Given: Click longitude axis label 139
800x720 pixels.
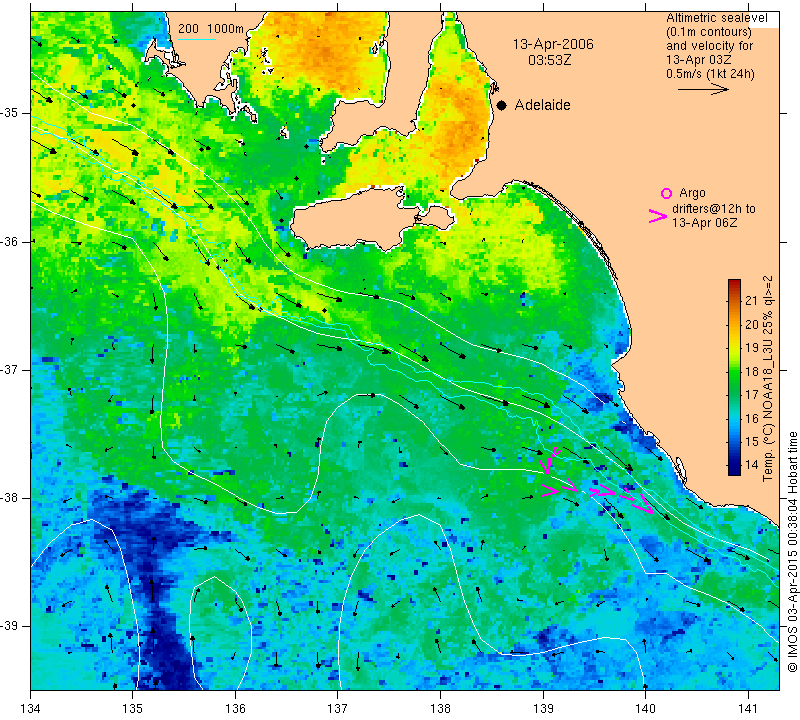Looking at the screenshot, I should (x=543, y=709).
